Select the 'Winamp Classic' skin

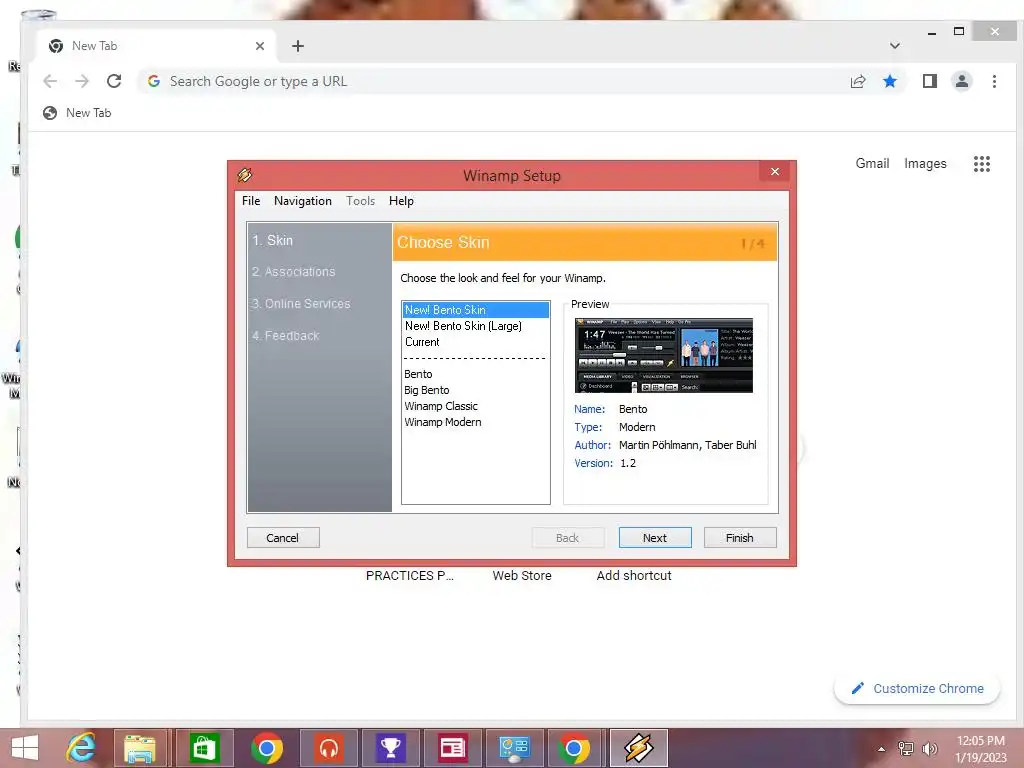[x=475, y=406]
